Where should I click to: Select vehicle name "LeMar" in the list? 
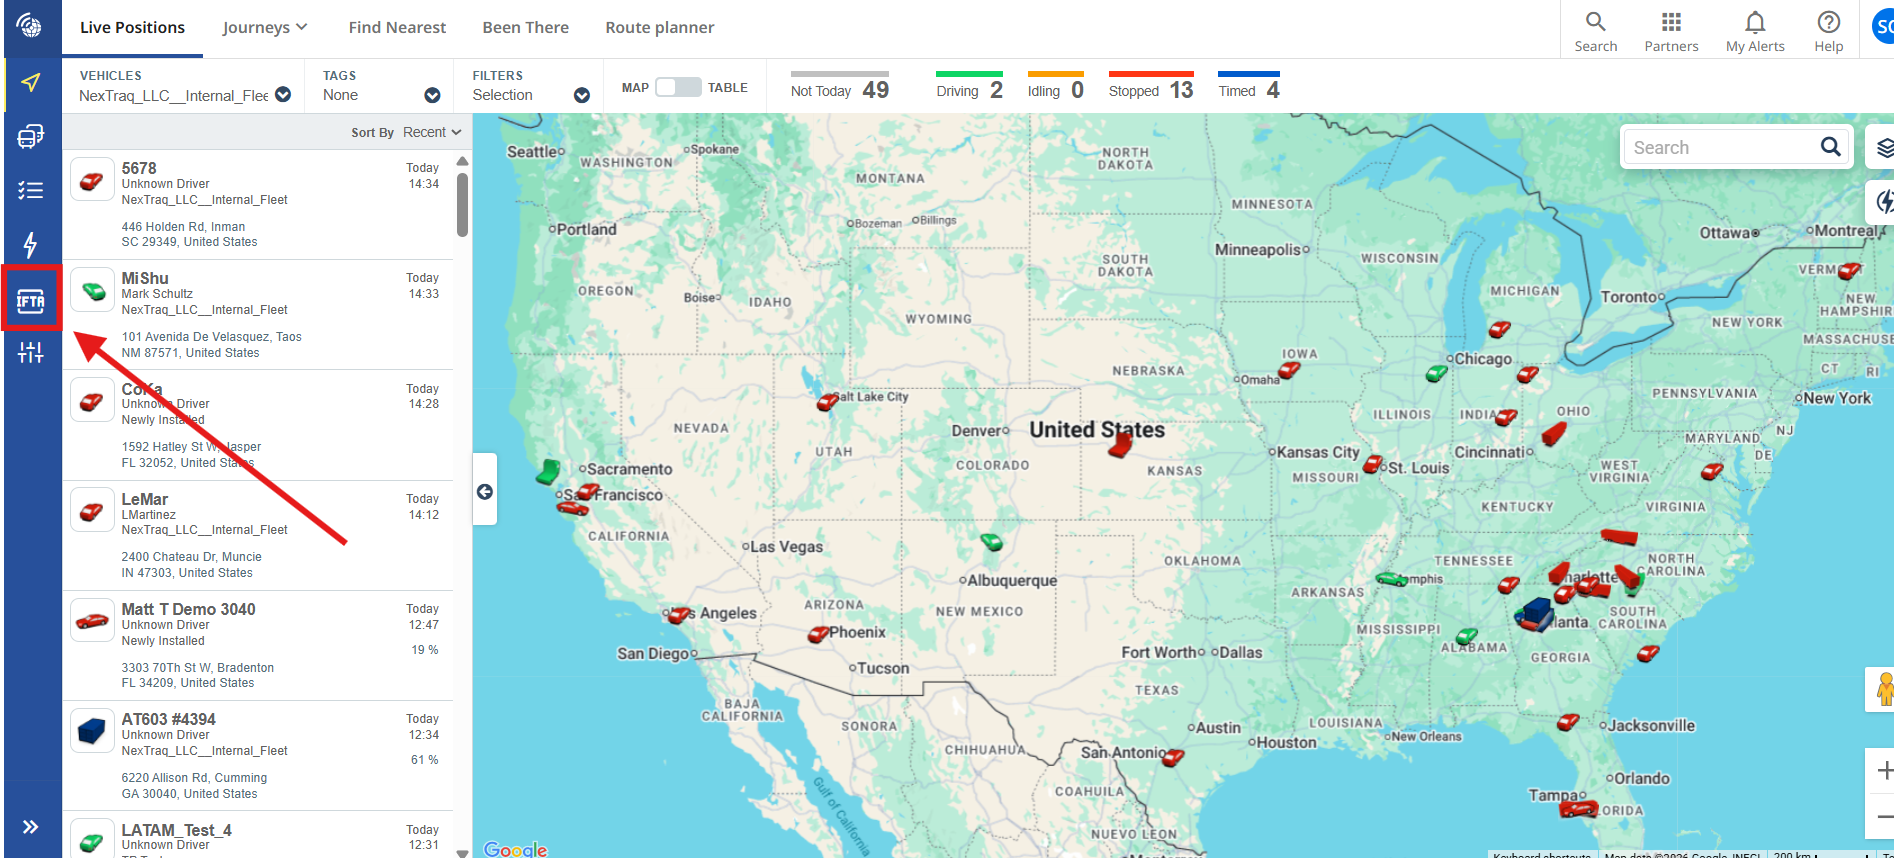tap(145, 499)
